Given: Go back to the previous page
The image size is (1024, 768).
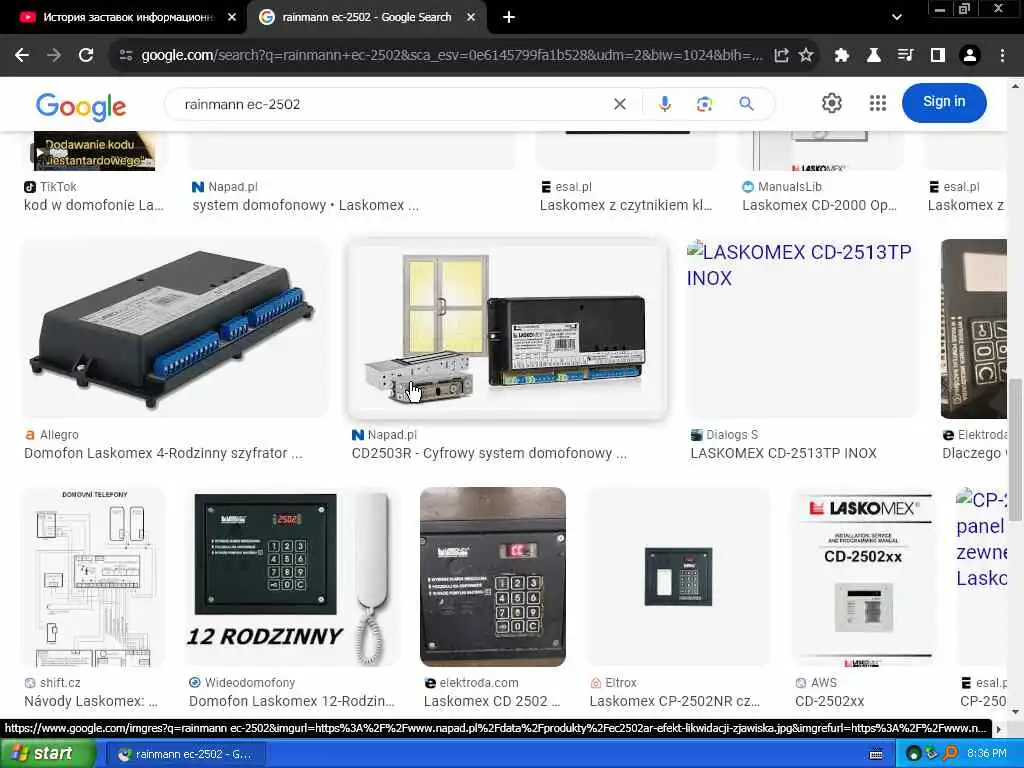Looking at the screenshot, I should click(22, 56).
